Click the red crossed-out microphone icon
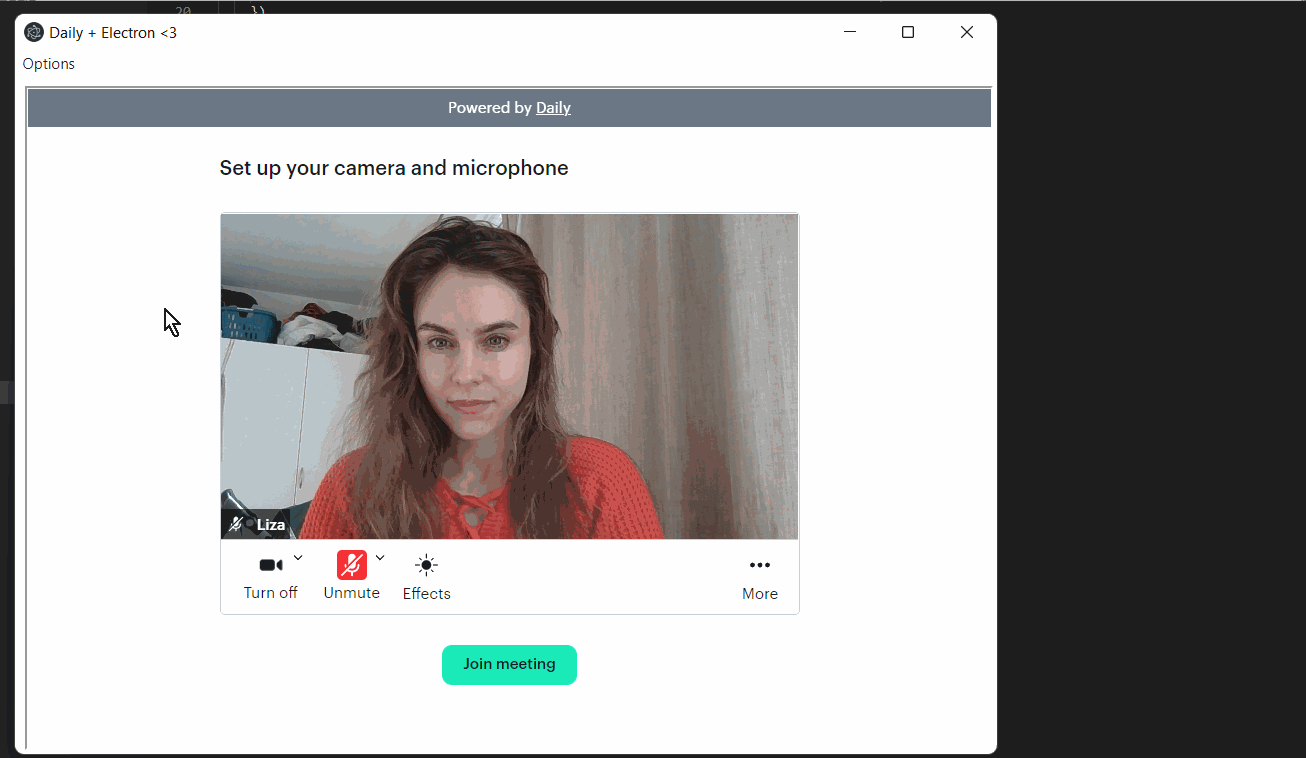1306x758 pixels. tap(351, 564)
